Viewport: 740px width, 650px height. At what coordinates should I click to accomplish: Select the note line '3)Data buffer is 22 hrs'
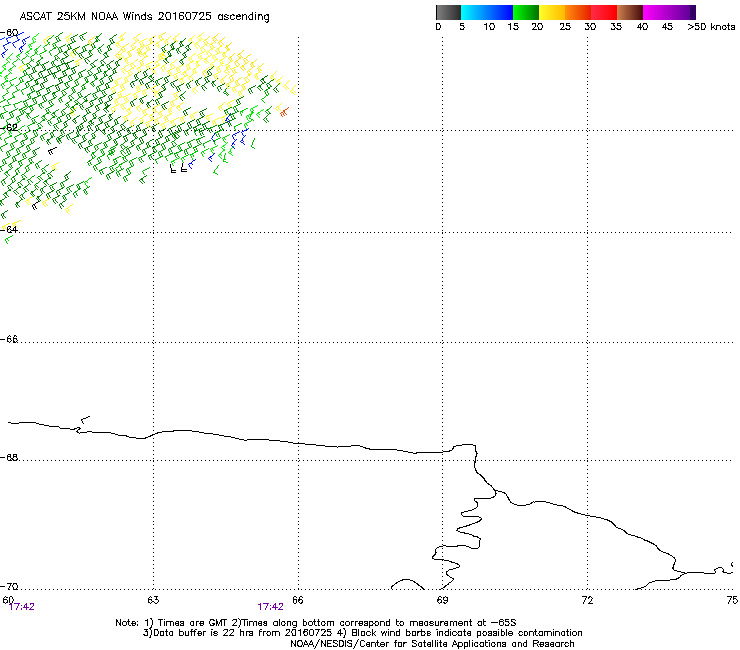[362, 633]
